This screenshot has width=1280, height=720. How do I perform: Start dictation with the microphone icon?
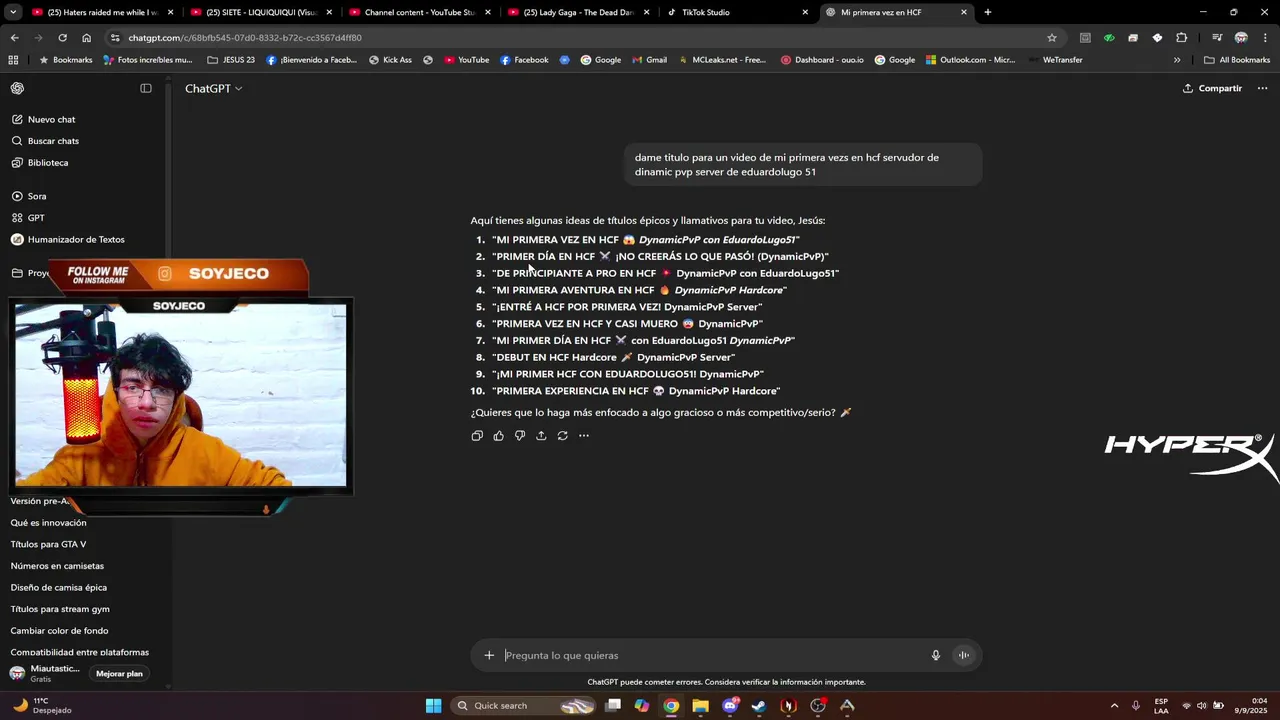[x=936, y=656]
